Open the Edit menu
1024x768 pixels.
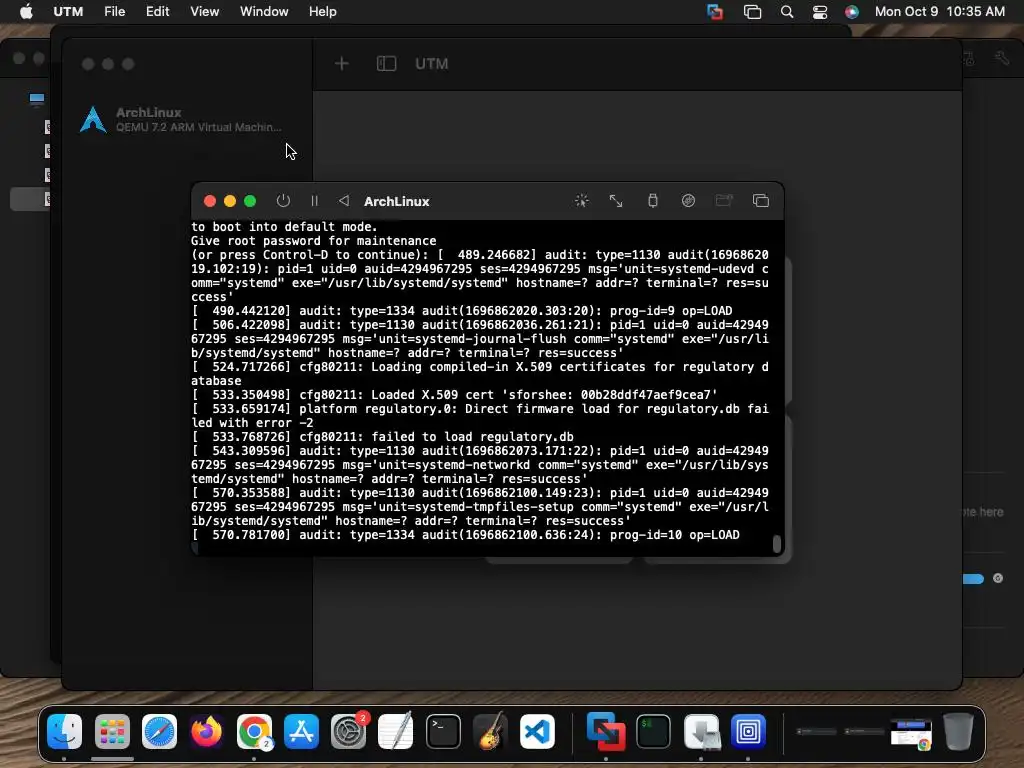[157, 11]
